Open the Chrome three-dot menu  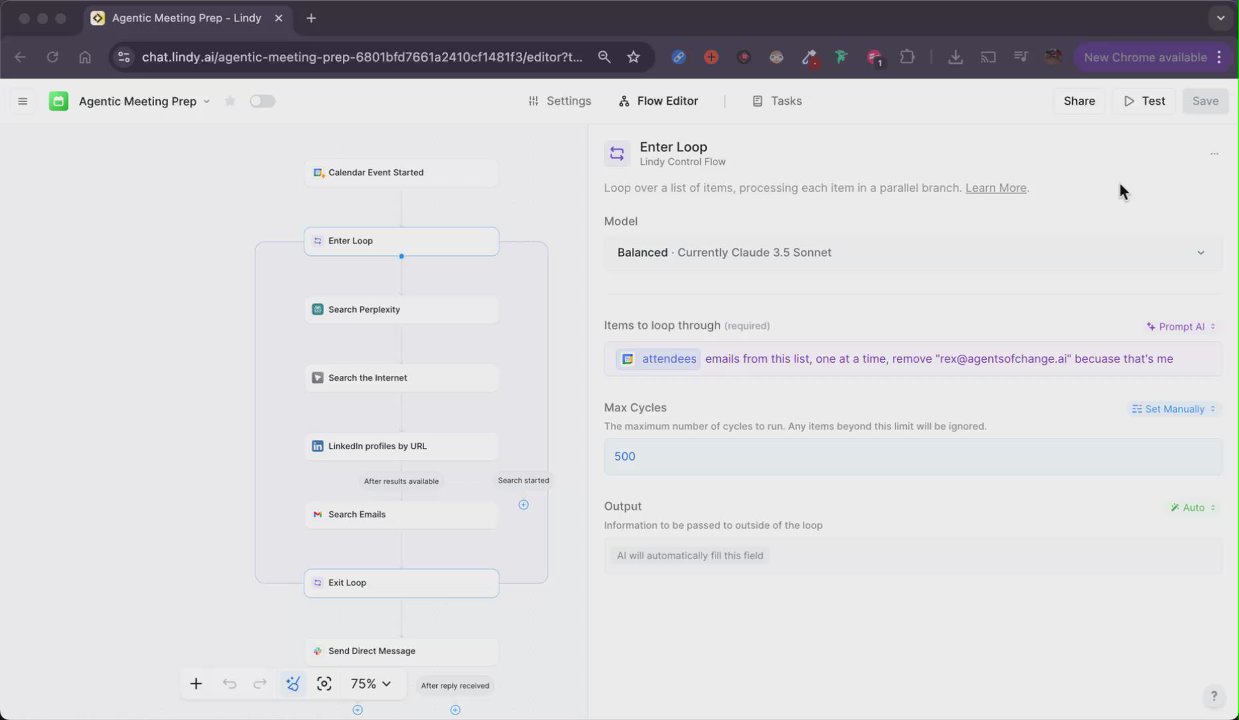[1220, 57]
